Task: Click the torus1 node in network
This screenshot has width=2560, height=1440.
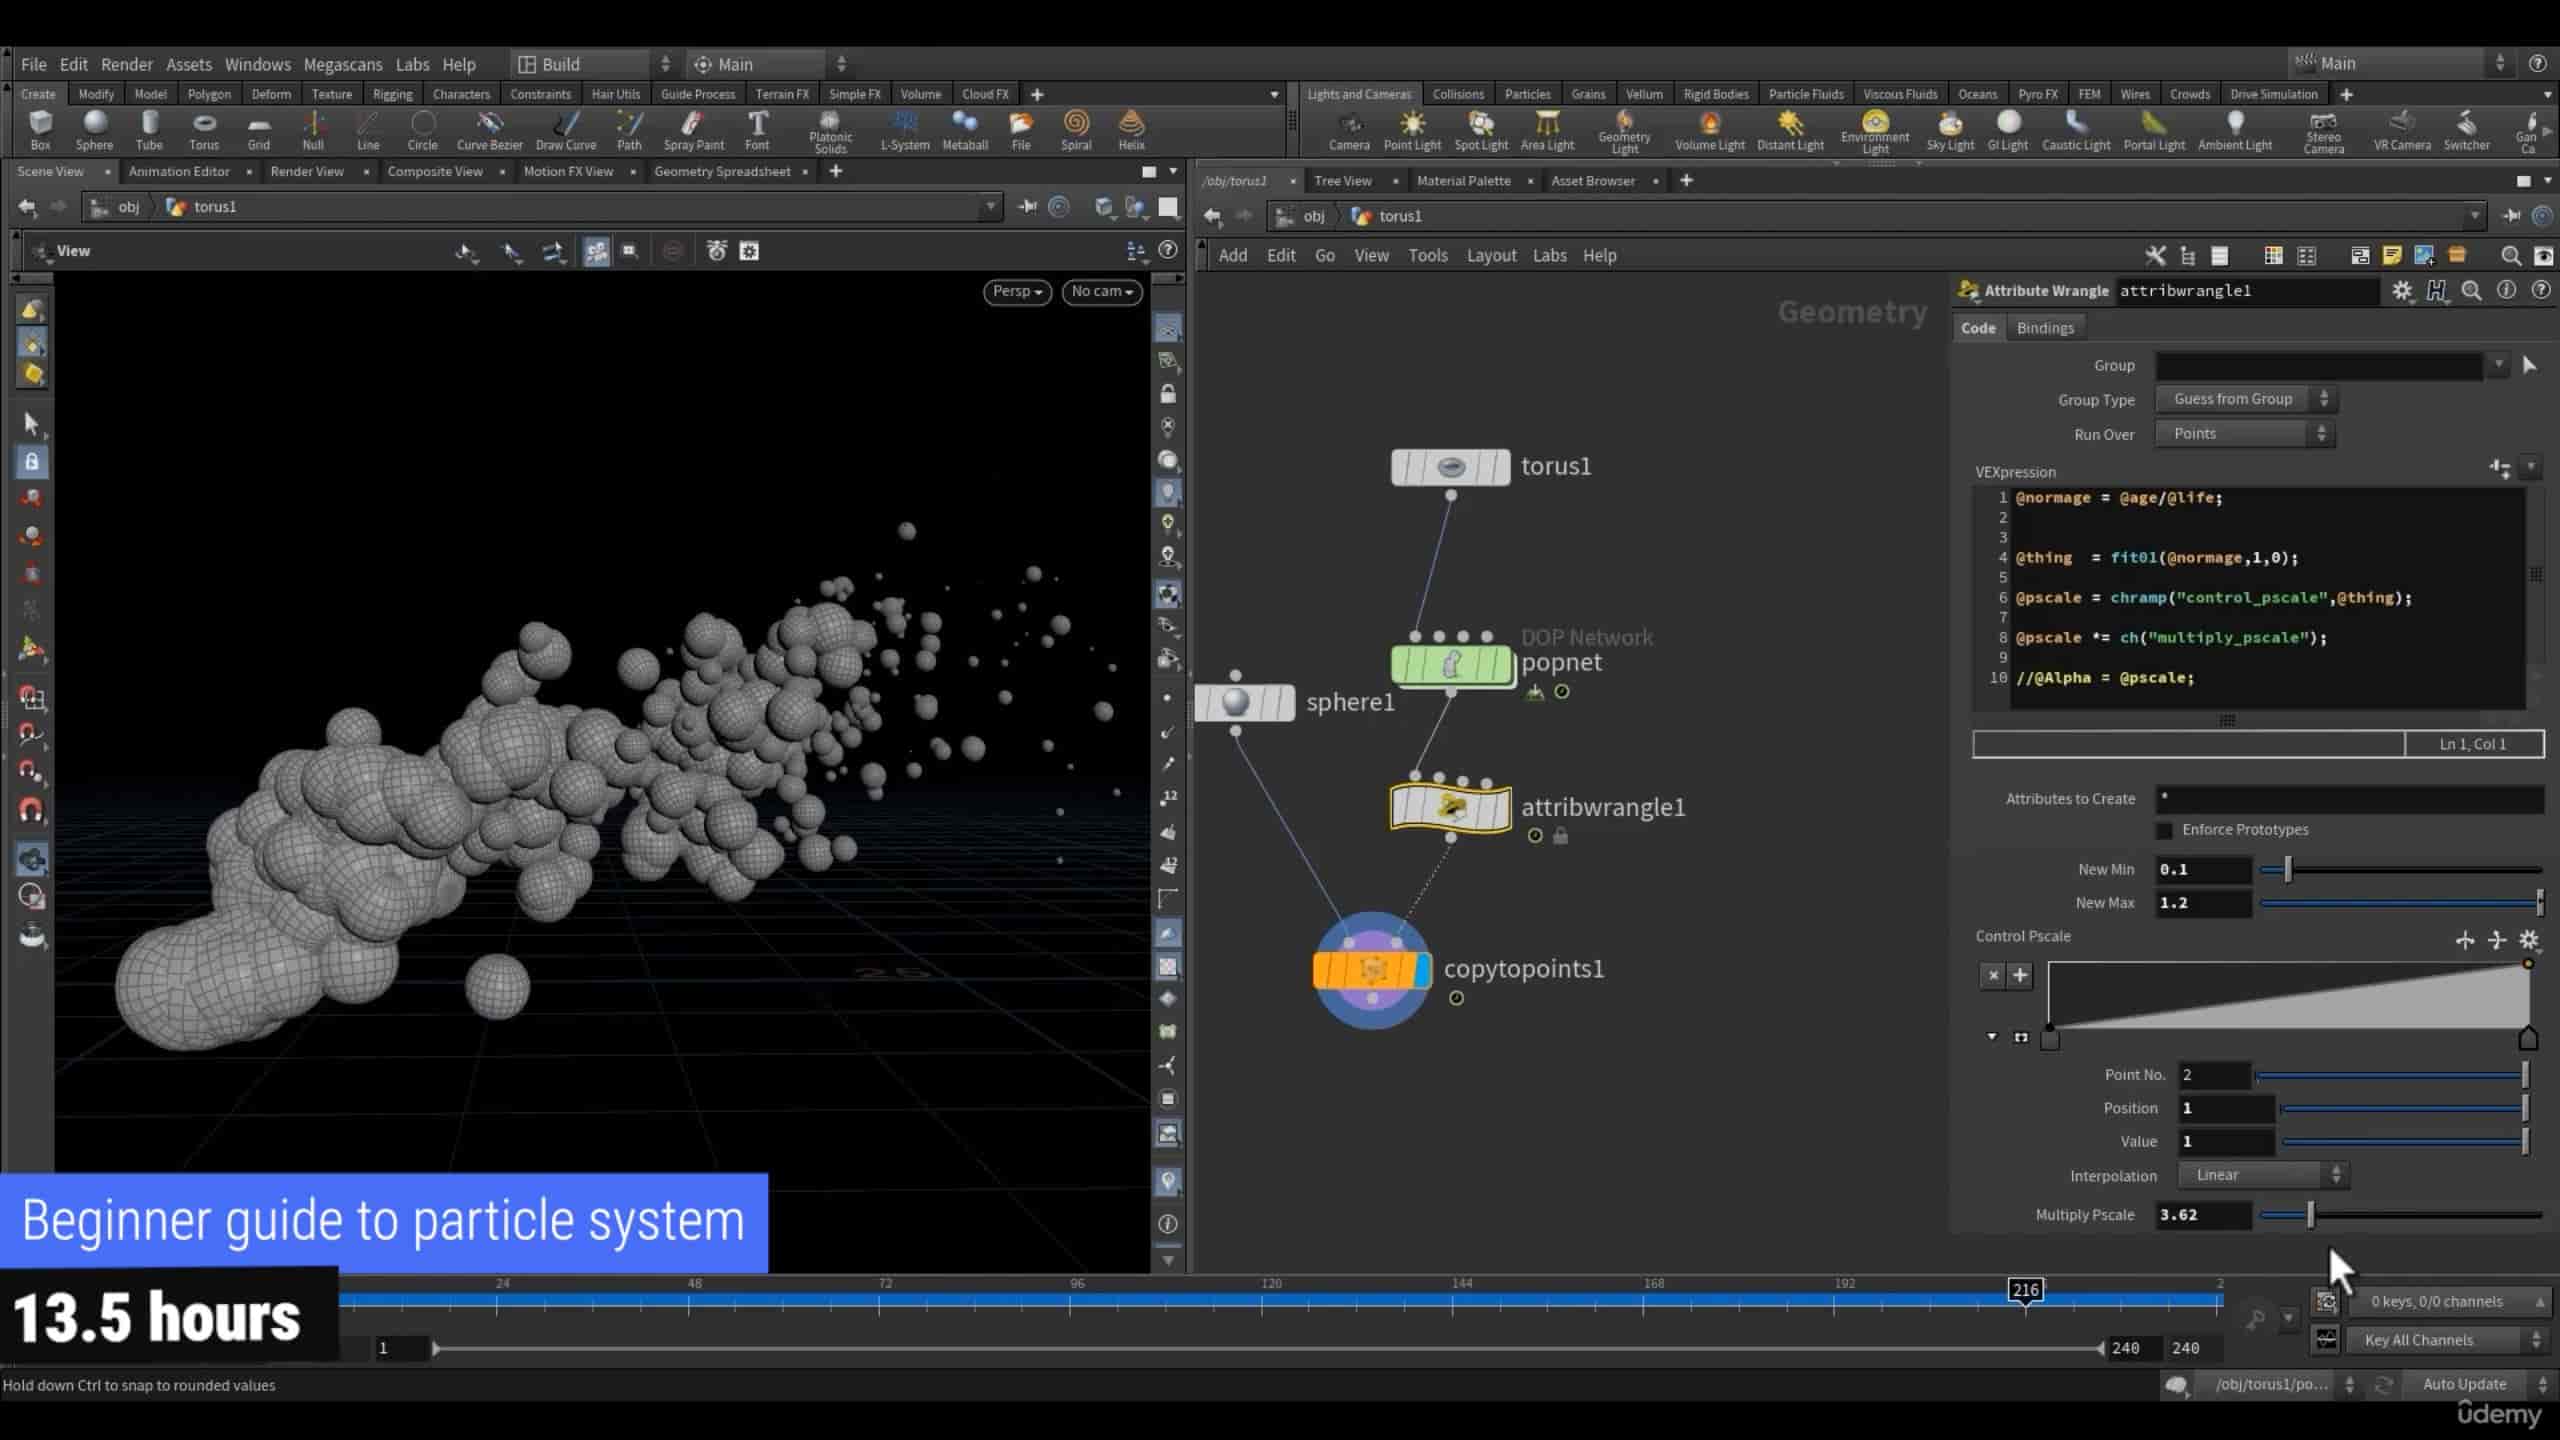Action: click(x=1450, y=467)
